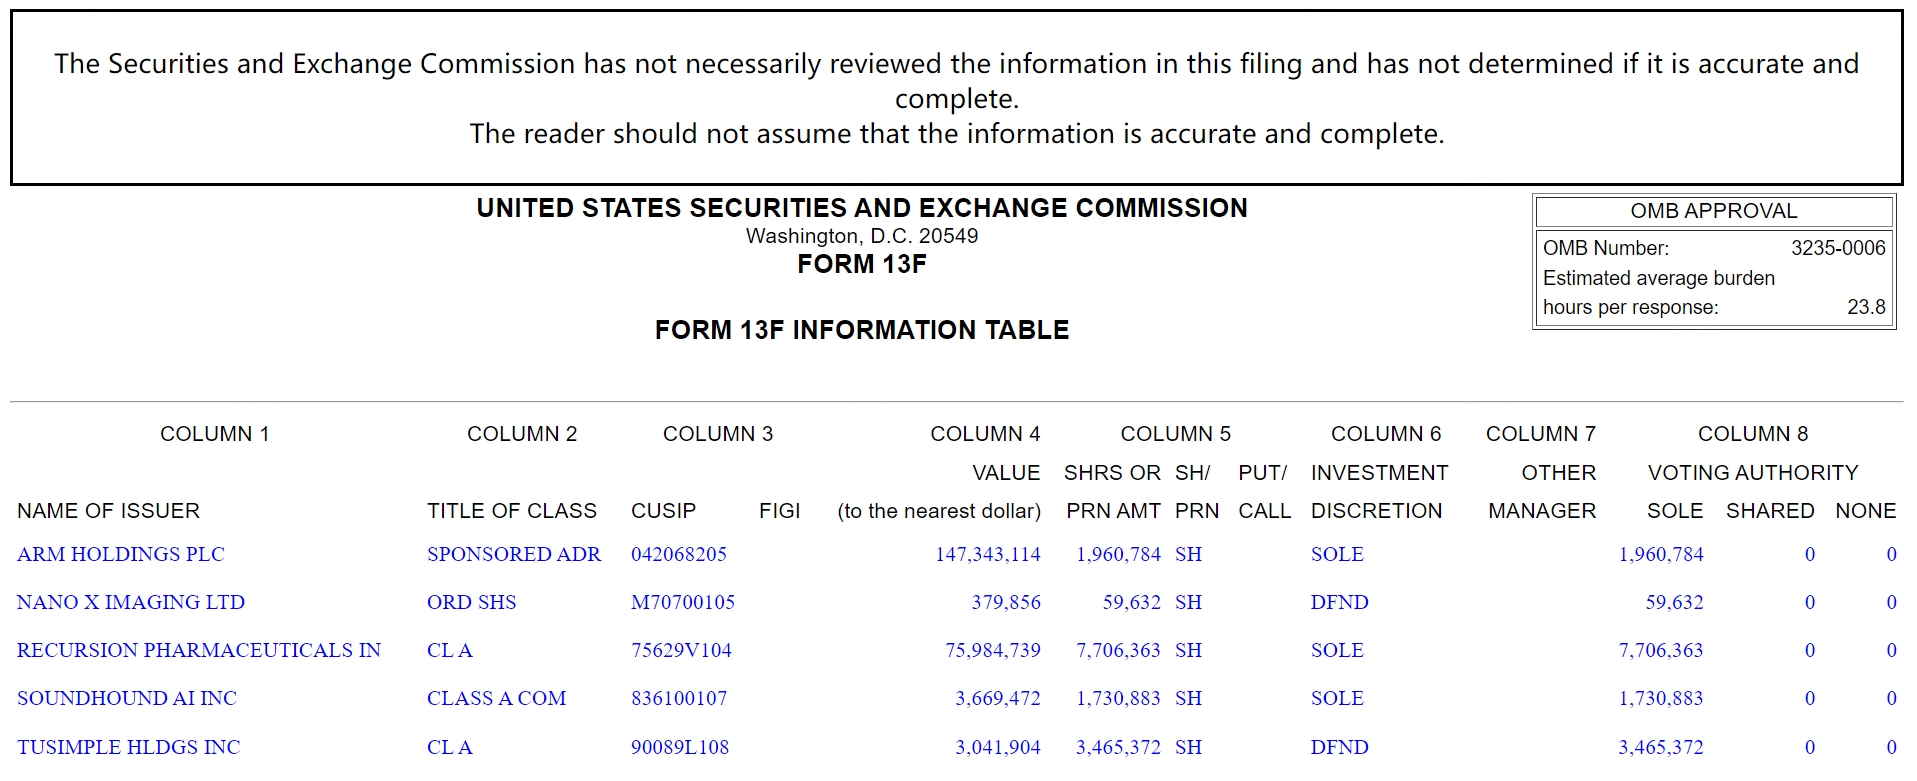Select the VOTING AUTHORITY header
The height and width of the screenshot is (781, 1917).
[x=1753, y=473]
